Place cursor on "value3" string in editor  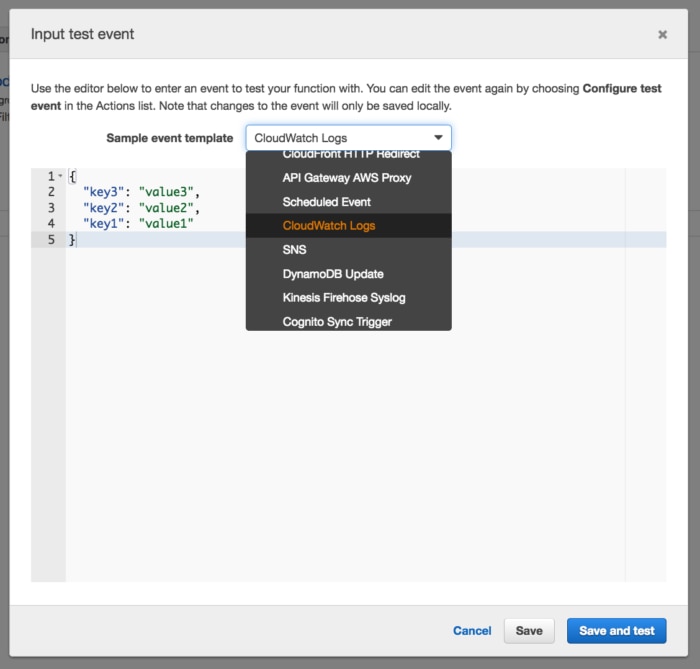click(x=169, y=192)
